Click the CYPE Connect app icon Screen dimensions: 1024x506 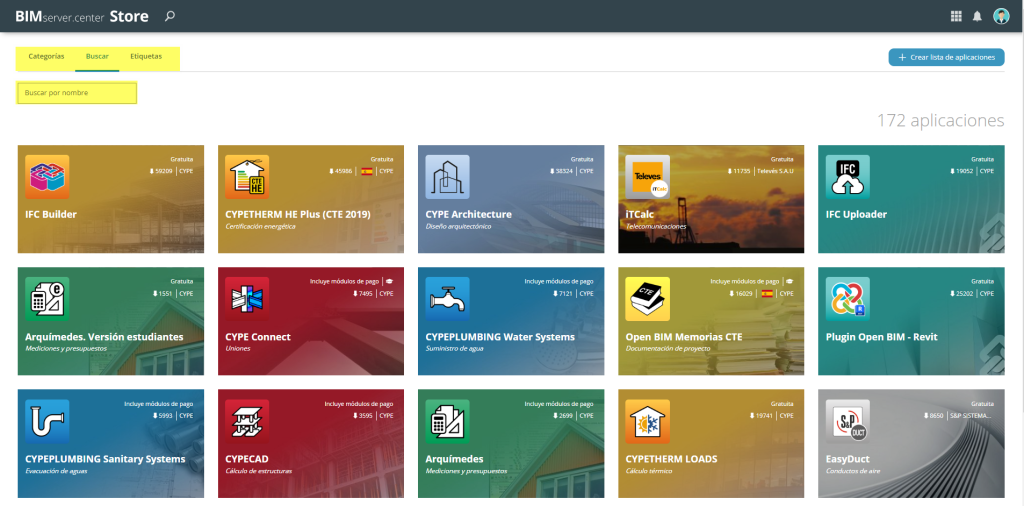click(x=247, y=299)
